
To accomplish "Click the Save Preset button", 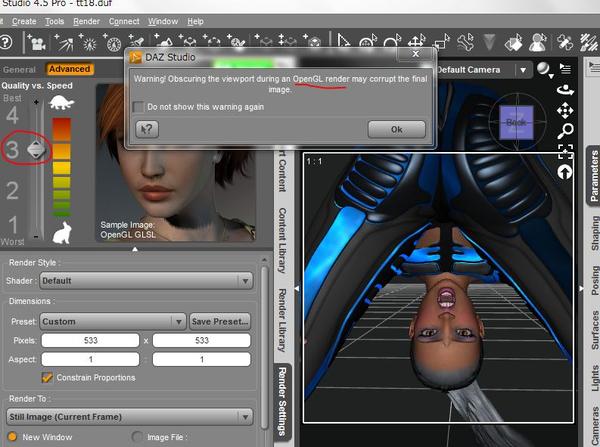I will click(220, 321).
